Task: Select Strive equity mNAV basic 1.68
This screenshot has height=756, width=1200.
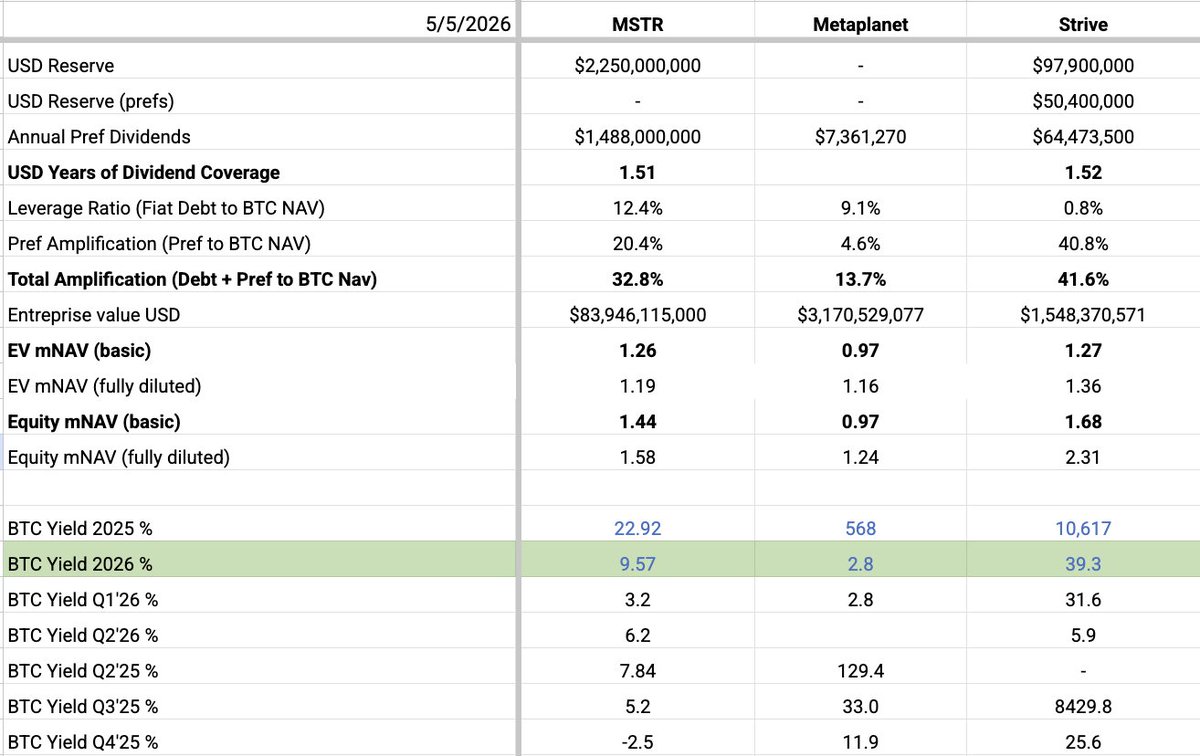Action: click(1083, 422)
